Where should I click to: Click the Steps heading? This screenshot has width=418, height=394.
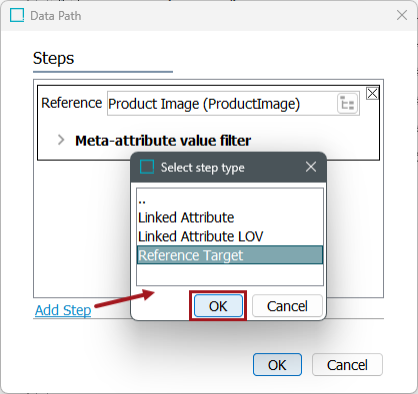click(x=53, y=58)
